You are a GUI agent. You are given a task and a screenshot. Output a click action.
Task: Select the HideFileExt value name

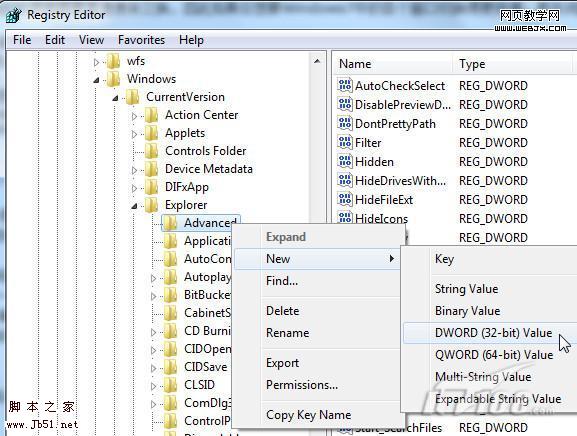(x=384, y=200)
